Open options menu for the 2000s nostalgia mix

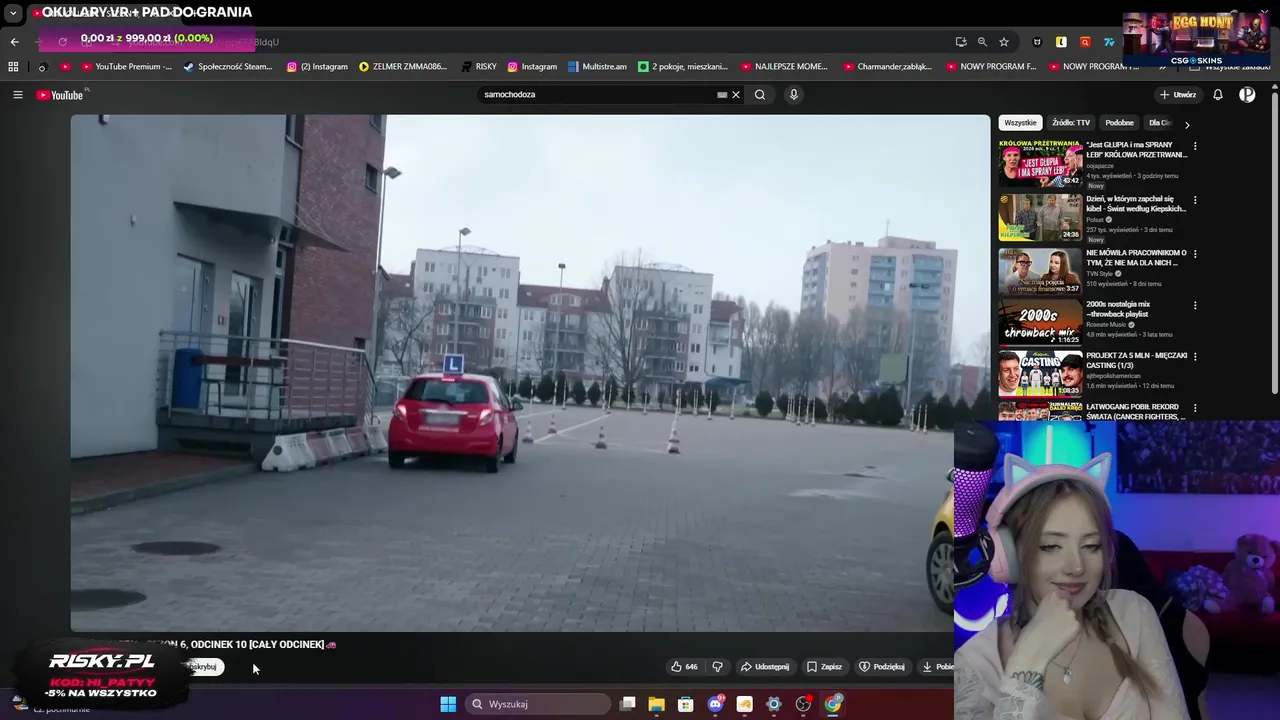pos(1195,306)
